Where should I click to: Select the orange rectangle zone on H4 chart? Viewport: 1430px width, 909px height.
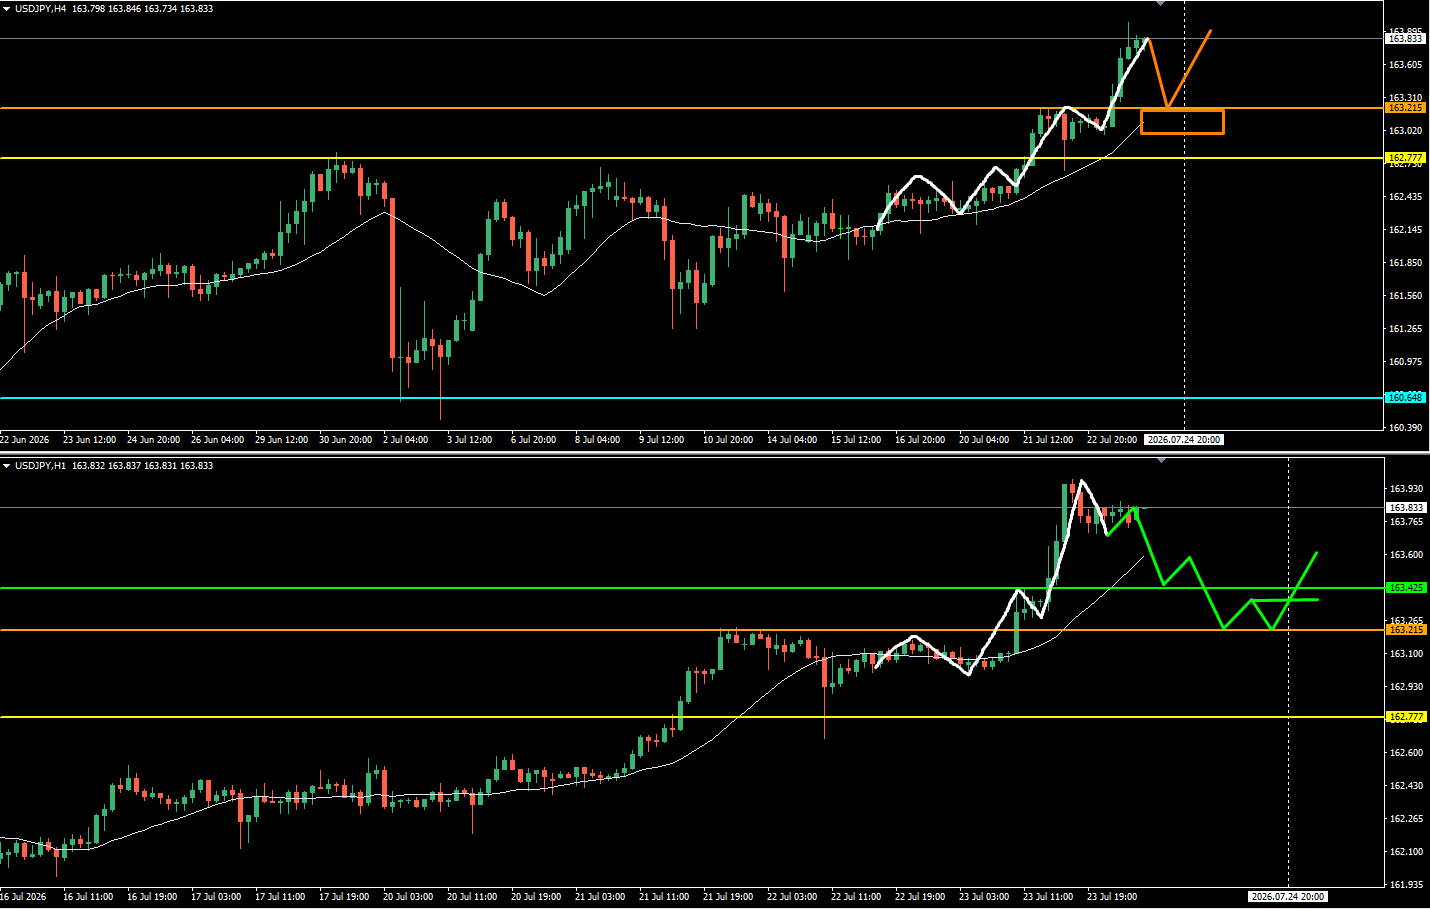tap(1182, 122)
